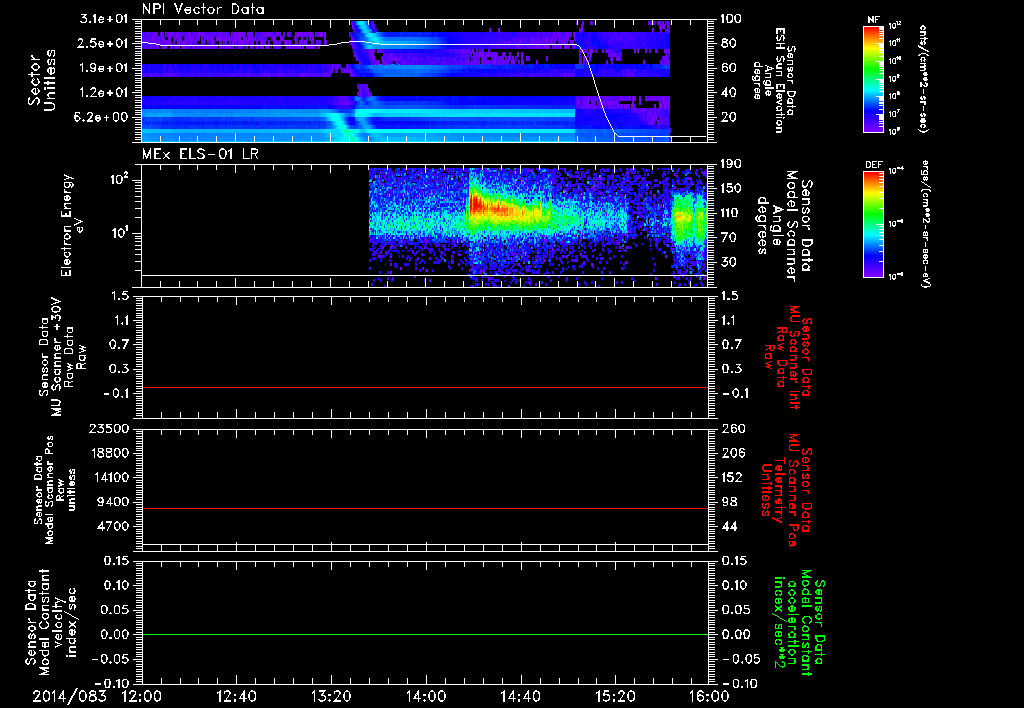The height and width of the screenshot is (708, 1024).
Task: Click the "98" telemetry tick label
Action: [729, 502]
